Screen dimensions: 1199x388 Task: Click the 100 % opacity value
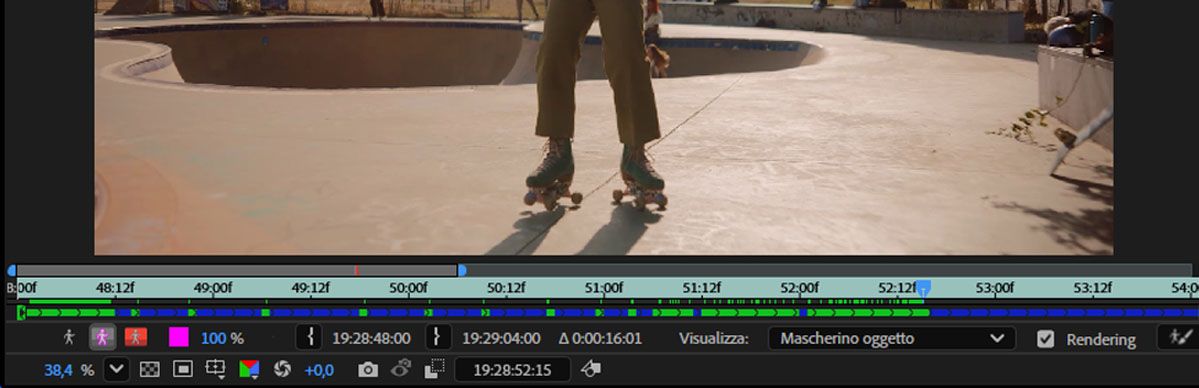coord(222,338)
